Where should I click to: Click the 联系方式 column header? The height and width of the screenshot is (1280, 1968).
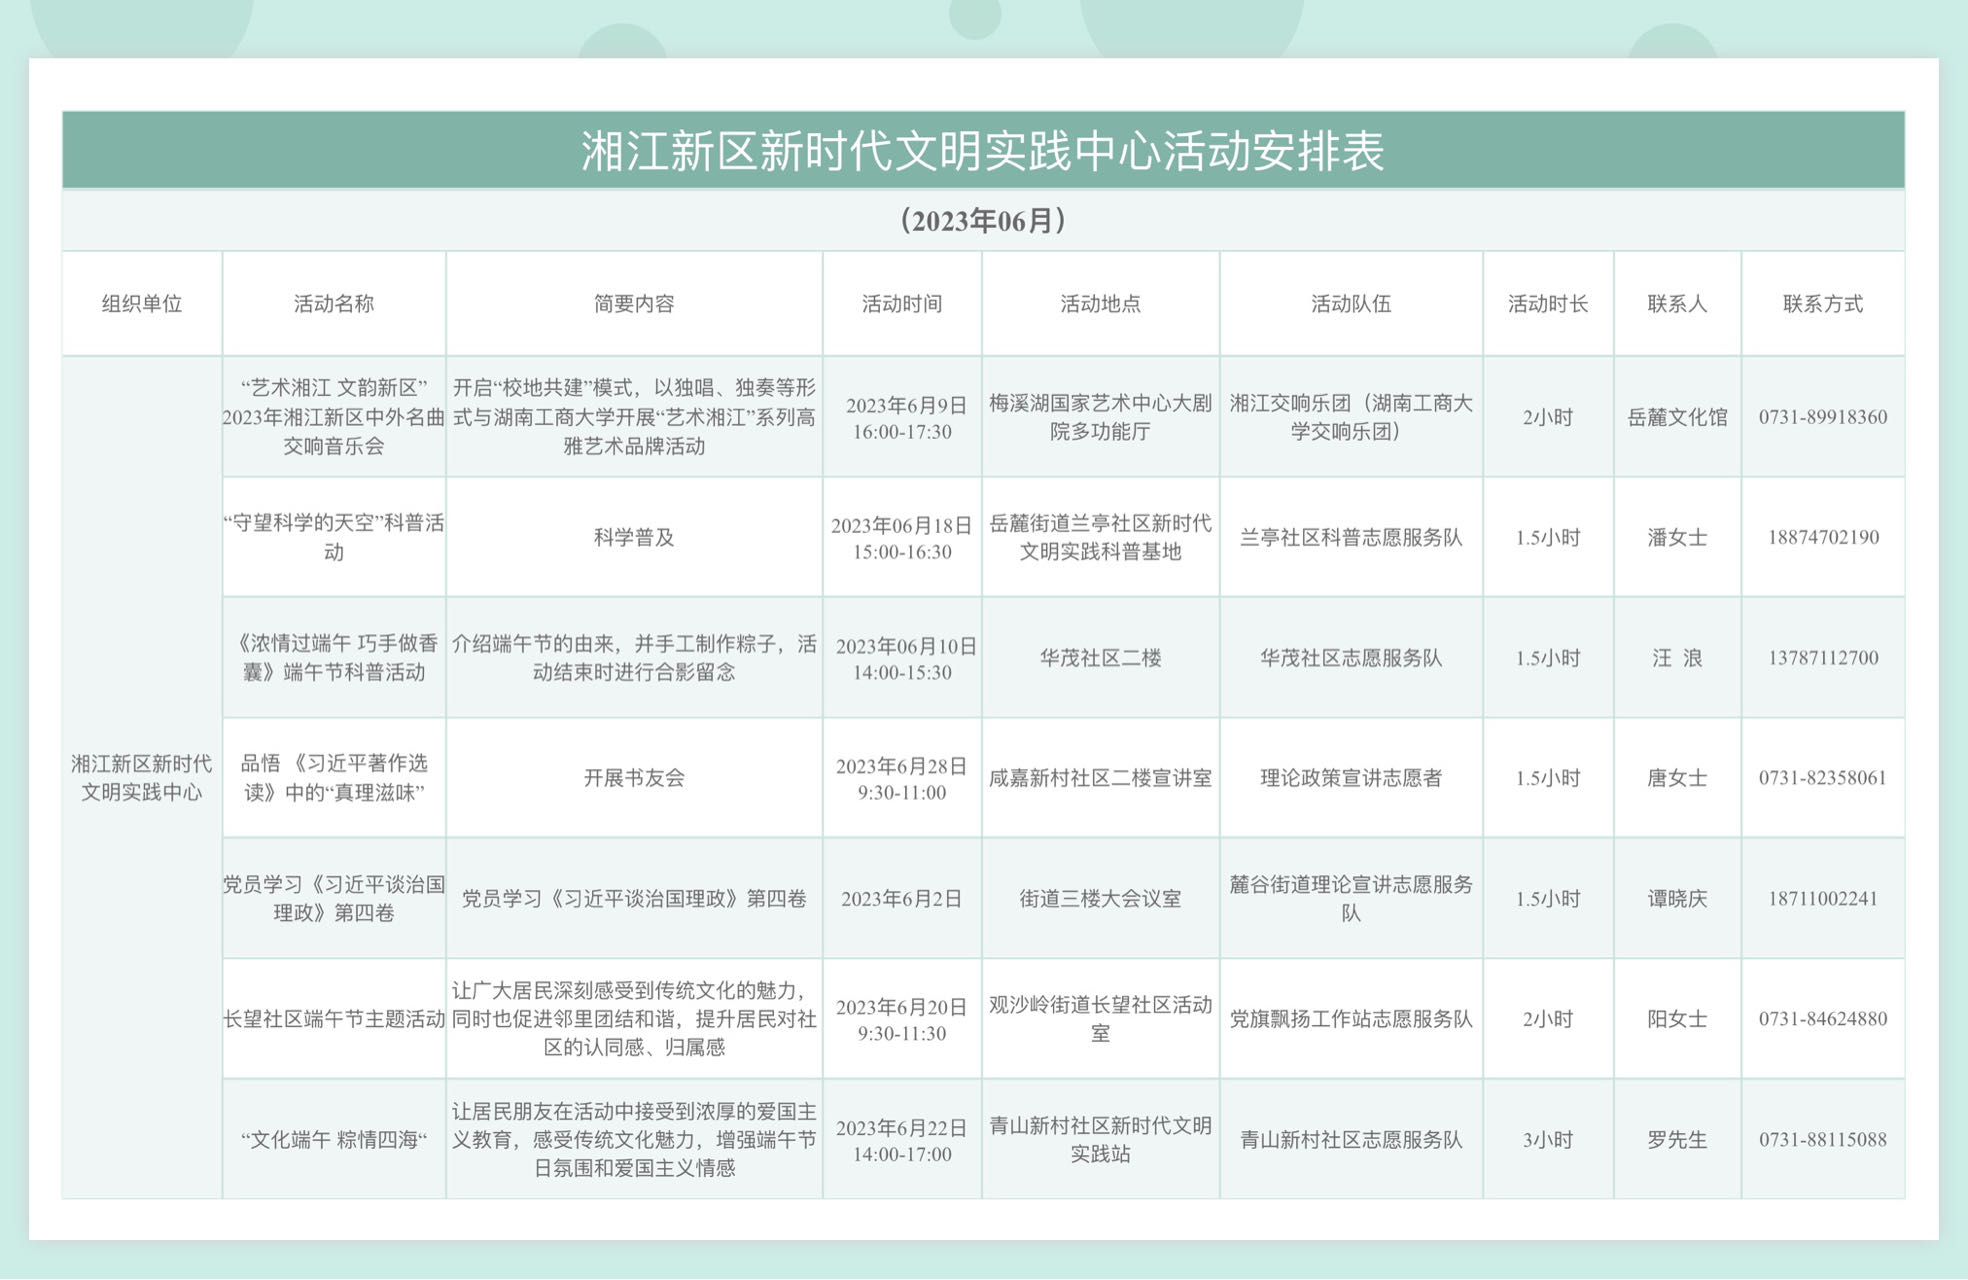(x=1823, y=304)
